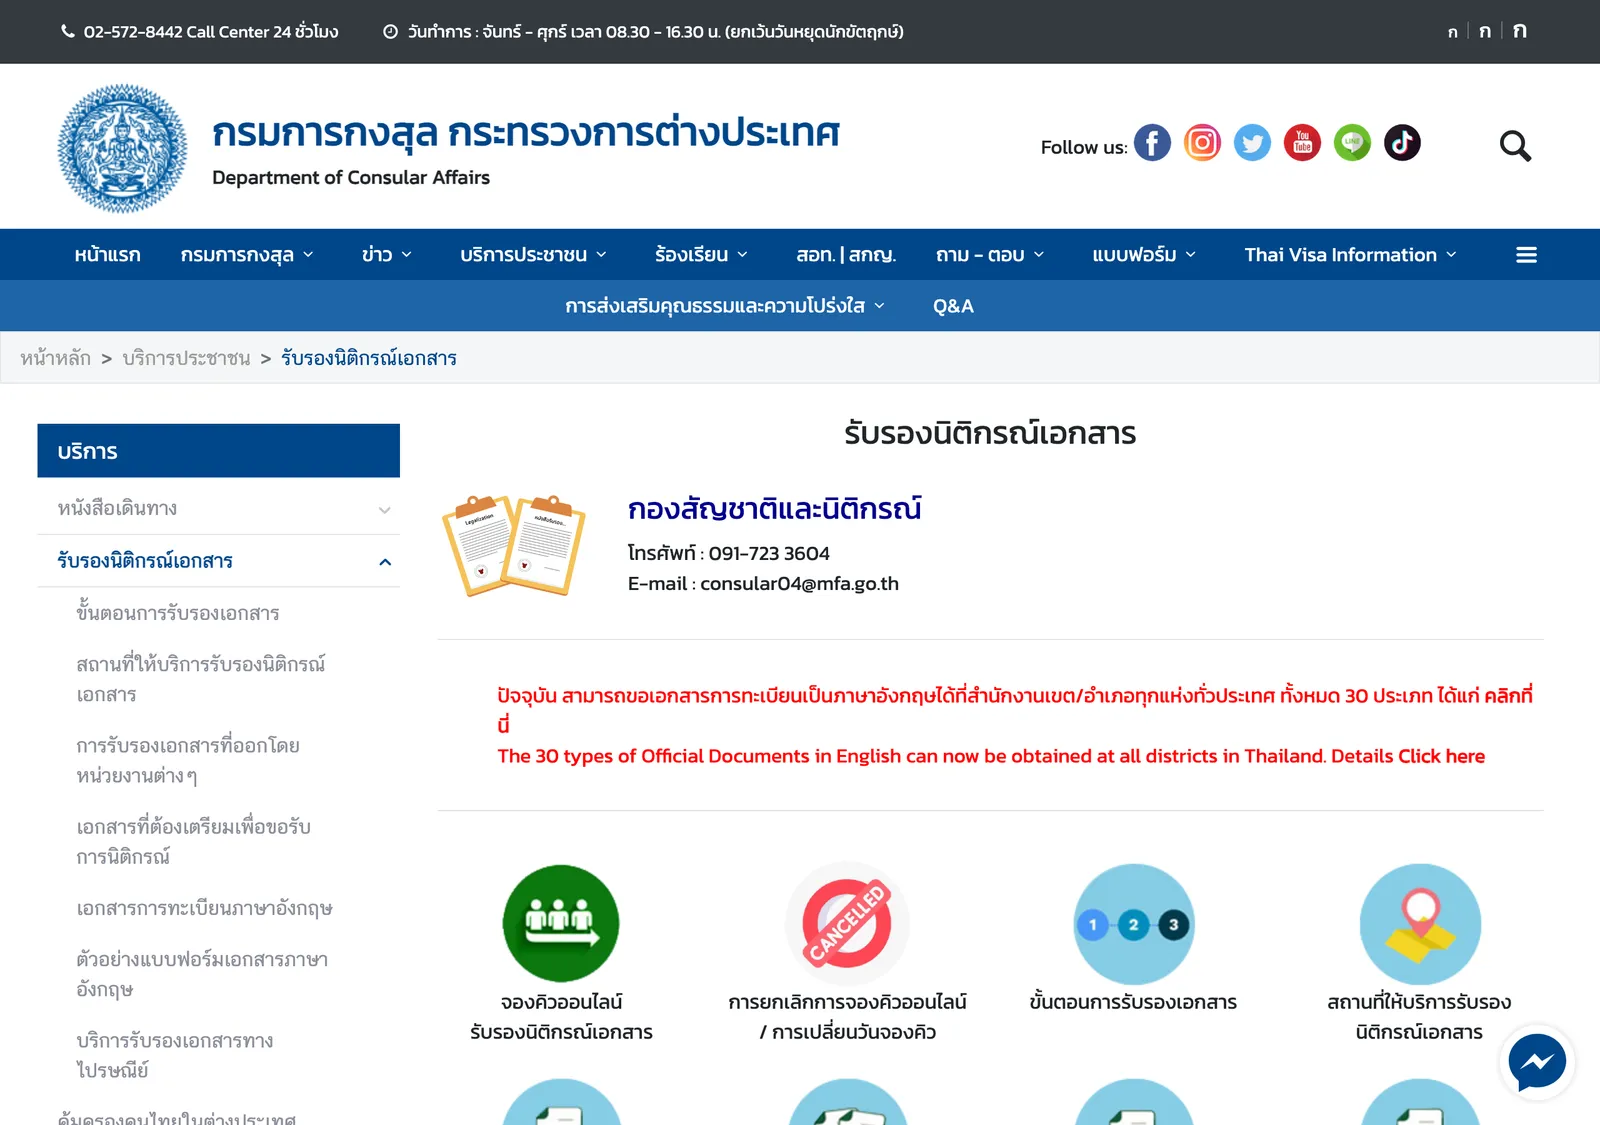Open เอกสารการทะเบียนภาษาอังกฤษ sidebar link
1600x1125 pixels.
(204, 908)
